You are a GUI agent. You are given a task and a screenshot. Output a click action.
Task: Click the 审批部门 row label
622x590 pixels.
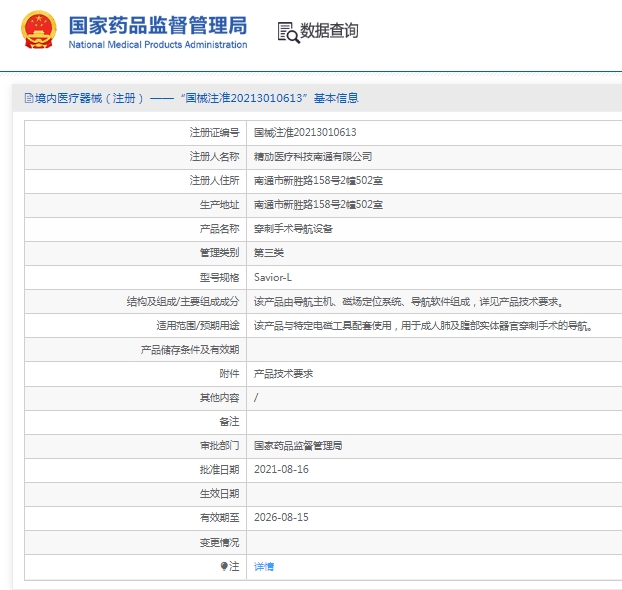click(x=219, y=446)
